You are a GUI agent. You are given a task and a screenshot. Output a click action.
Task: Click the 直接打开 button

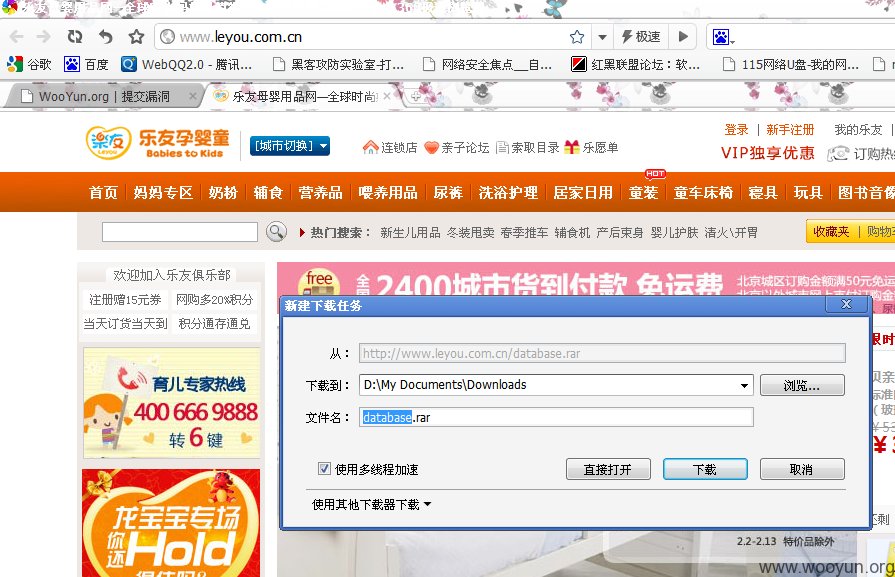coord(608,469)
